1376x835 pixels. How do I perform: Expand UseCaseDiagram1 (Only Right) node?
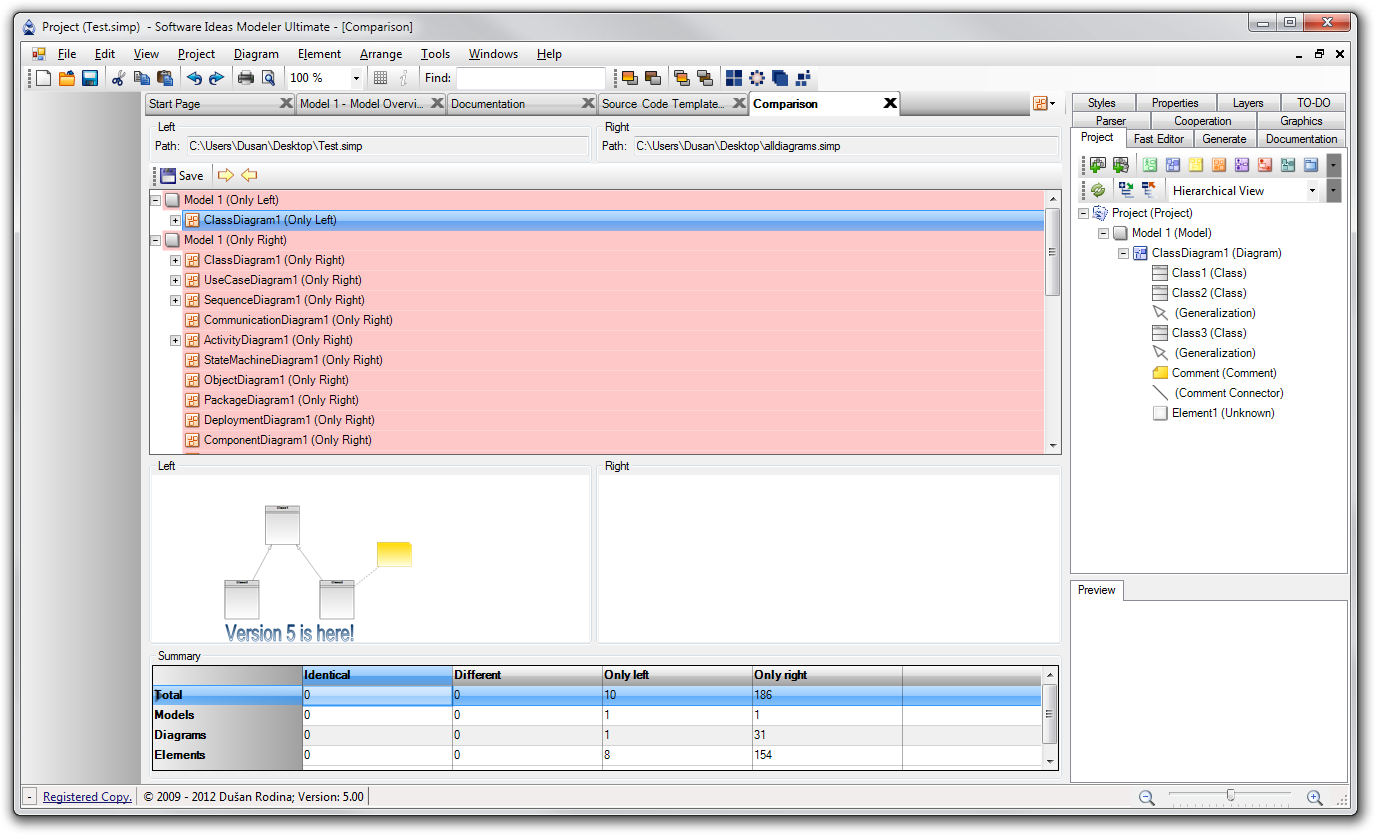175,280
